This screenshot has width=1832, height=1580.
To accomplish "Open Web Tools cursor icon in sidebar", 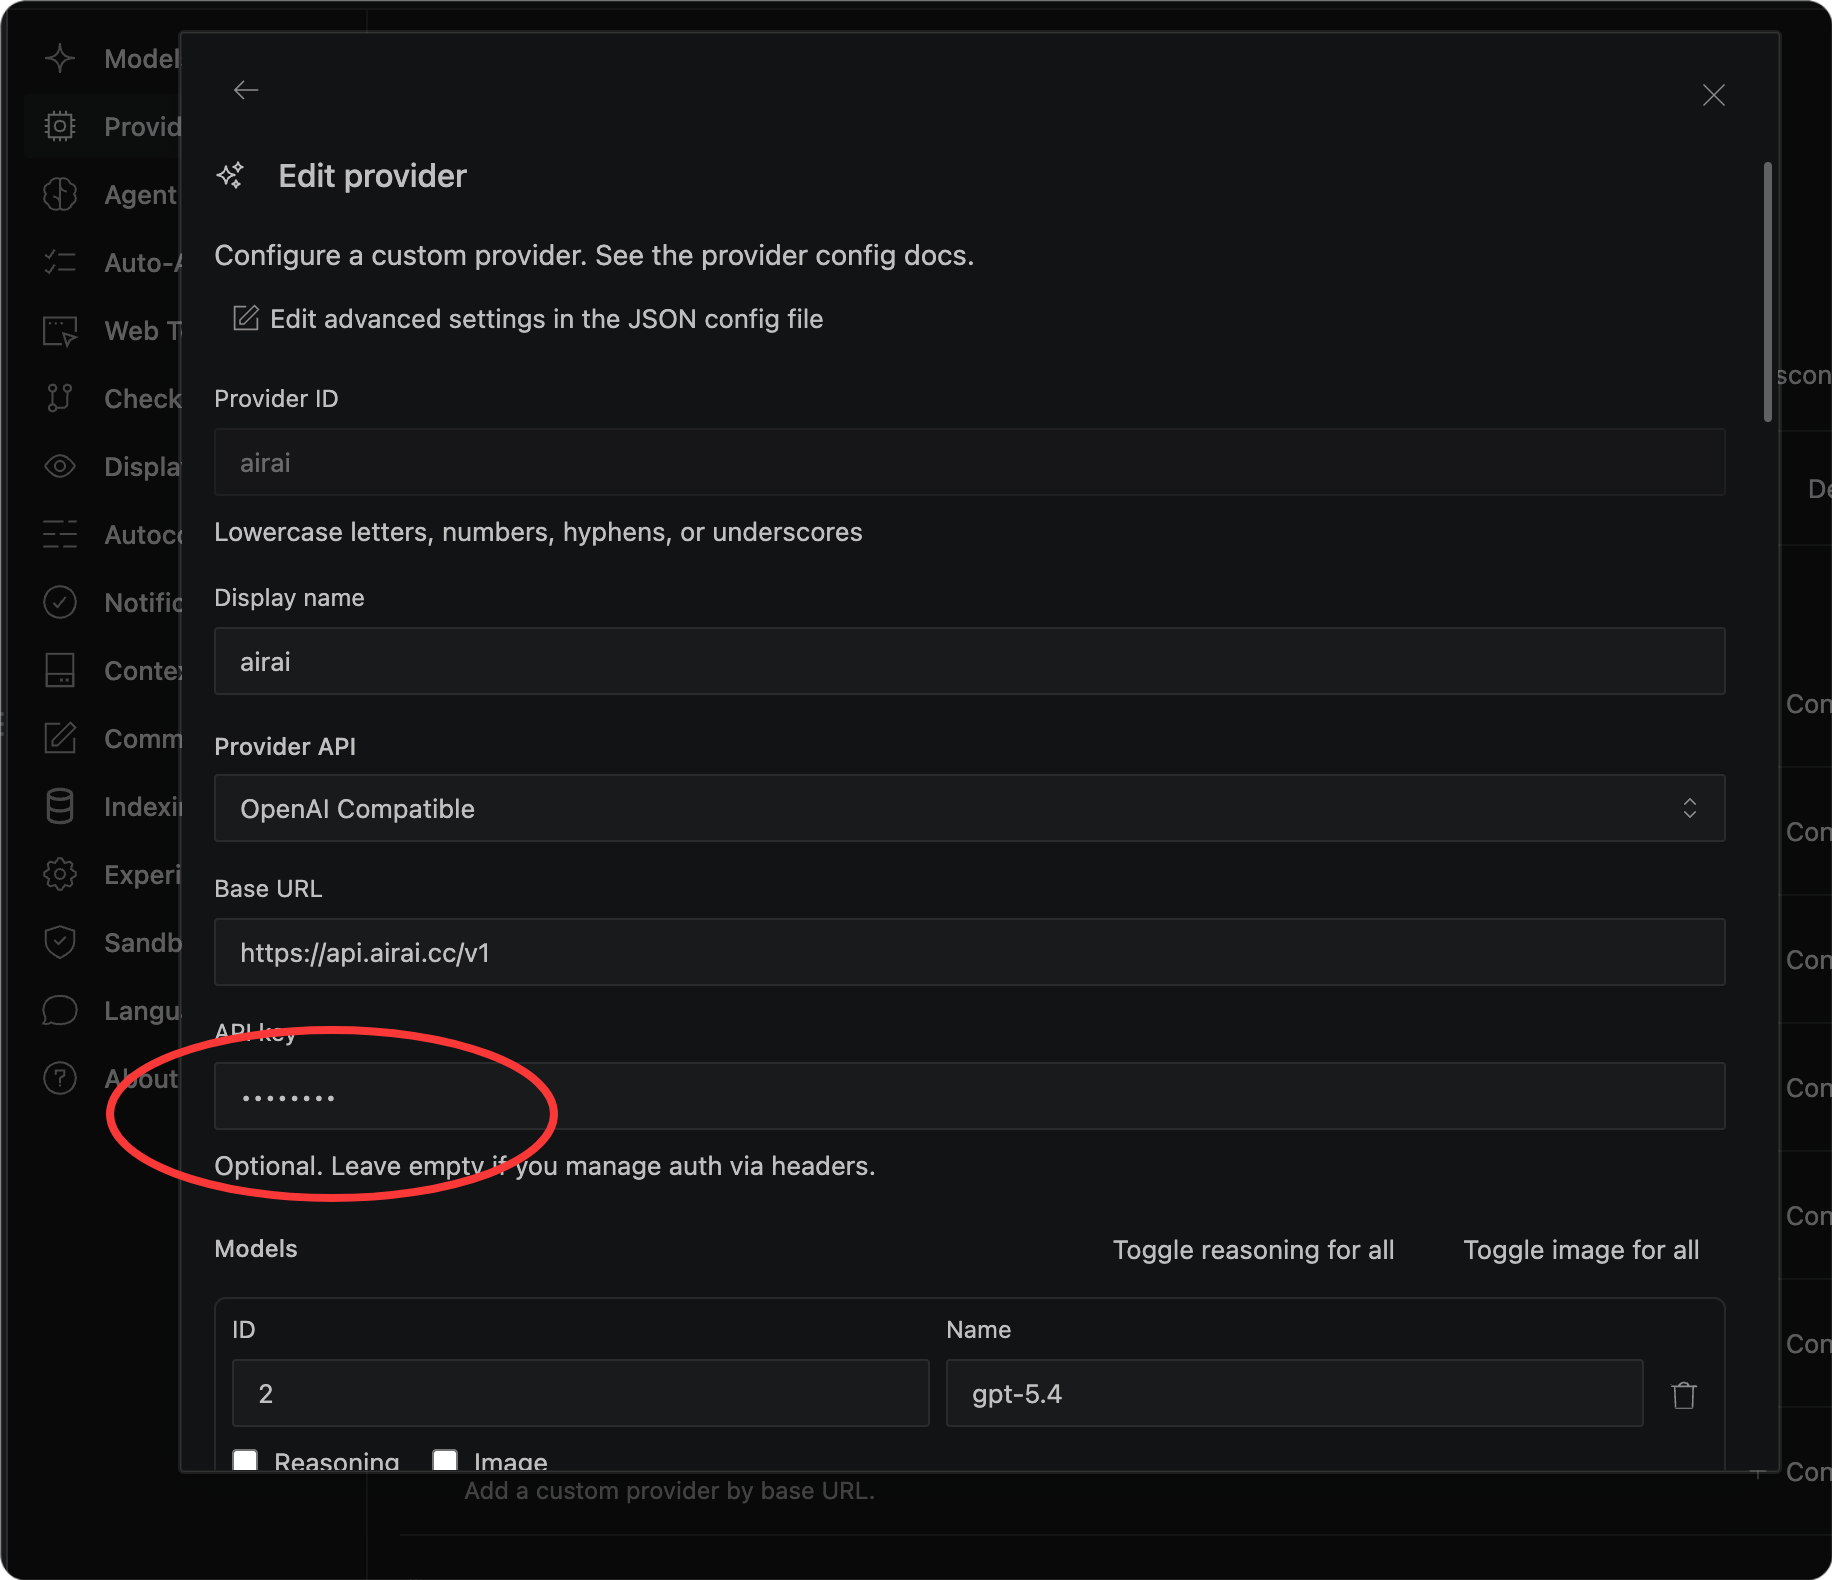I will [x=60, y=330].
